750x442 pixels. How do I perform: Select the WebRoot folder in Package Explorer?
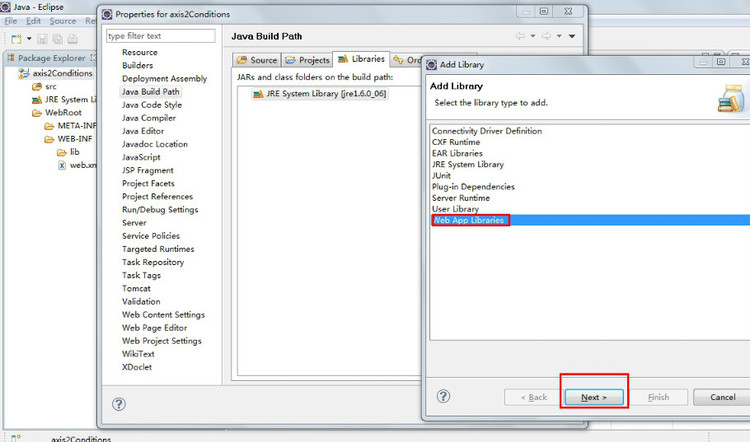63,112
